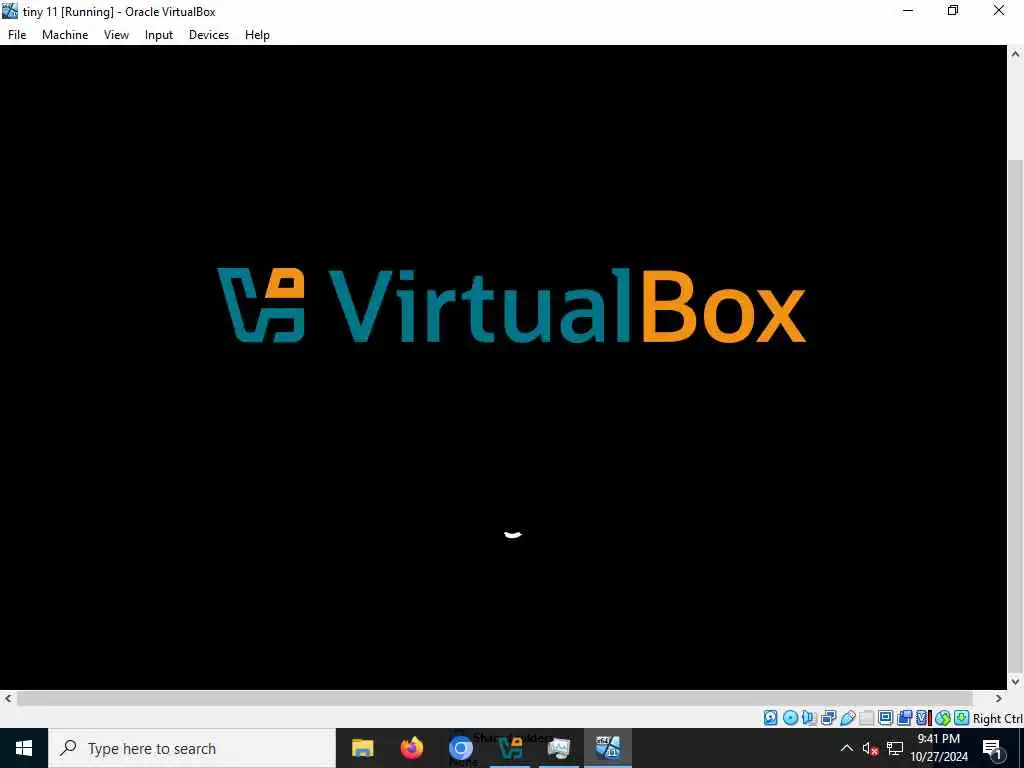1024x768 pixels.
Task: Click the muted volume tray icon
Action: point(870,748)
